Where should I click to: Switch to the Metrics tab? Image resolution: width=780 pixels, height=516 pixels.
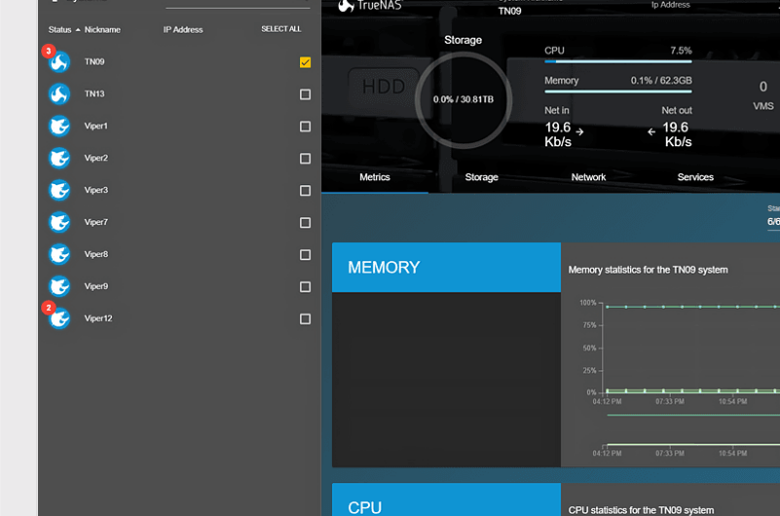click(x=375, y=177)
